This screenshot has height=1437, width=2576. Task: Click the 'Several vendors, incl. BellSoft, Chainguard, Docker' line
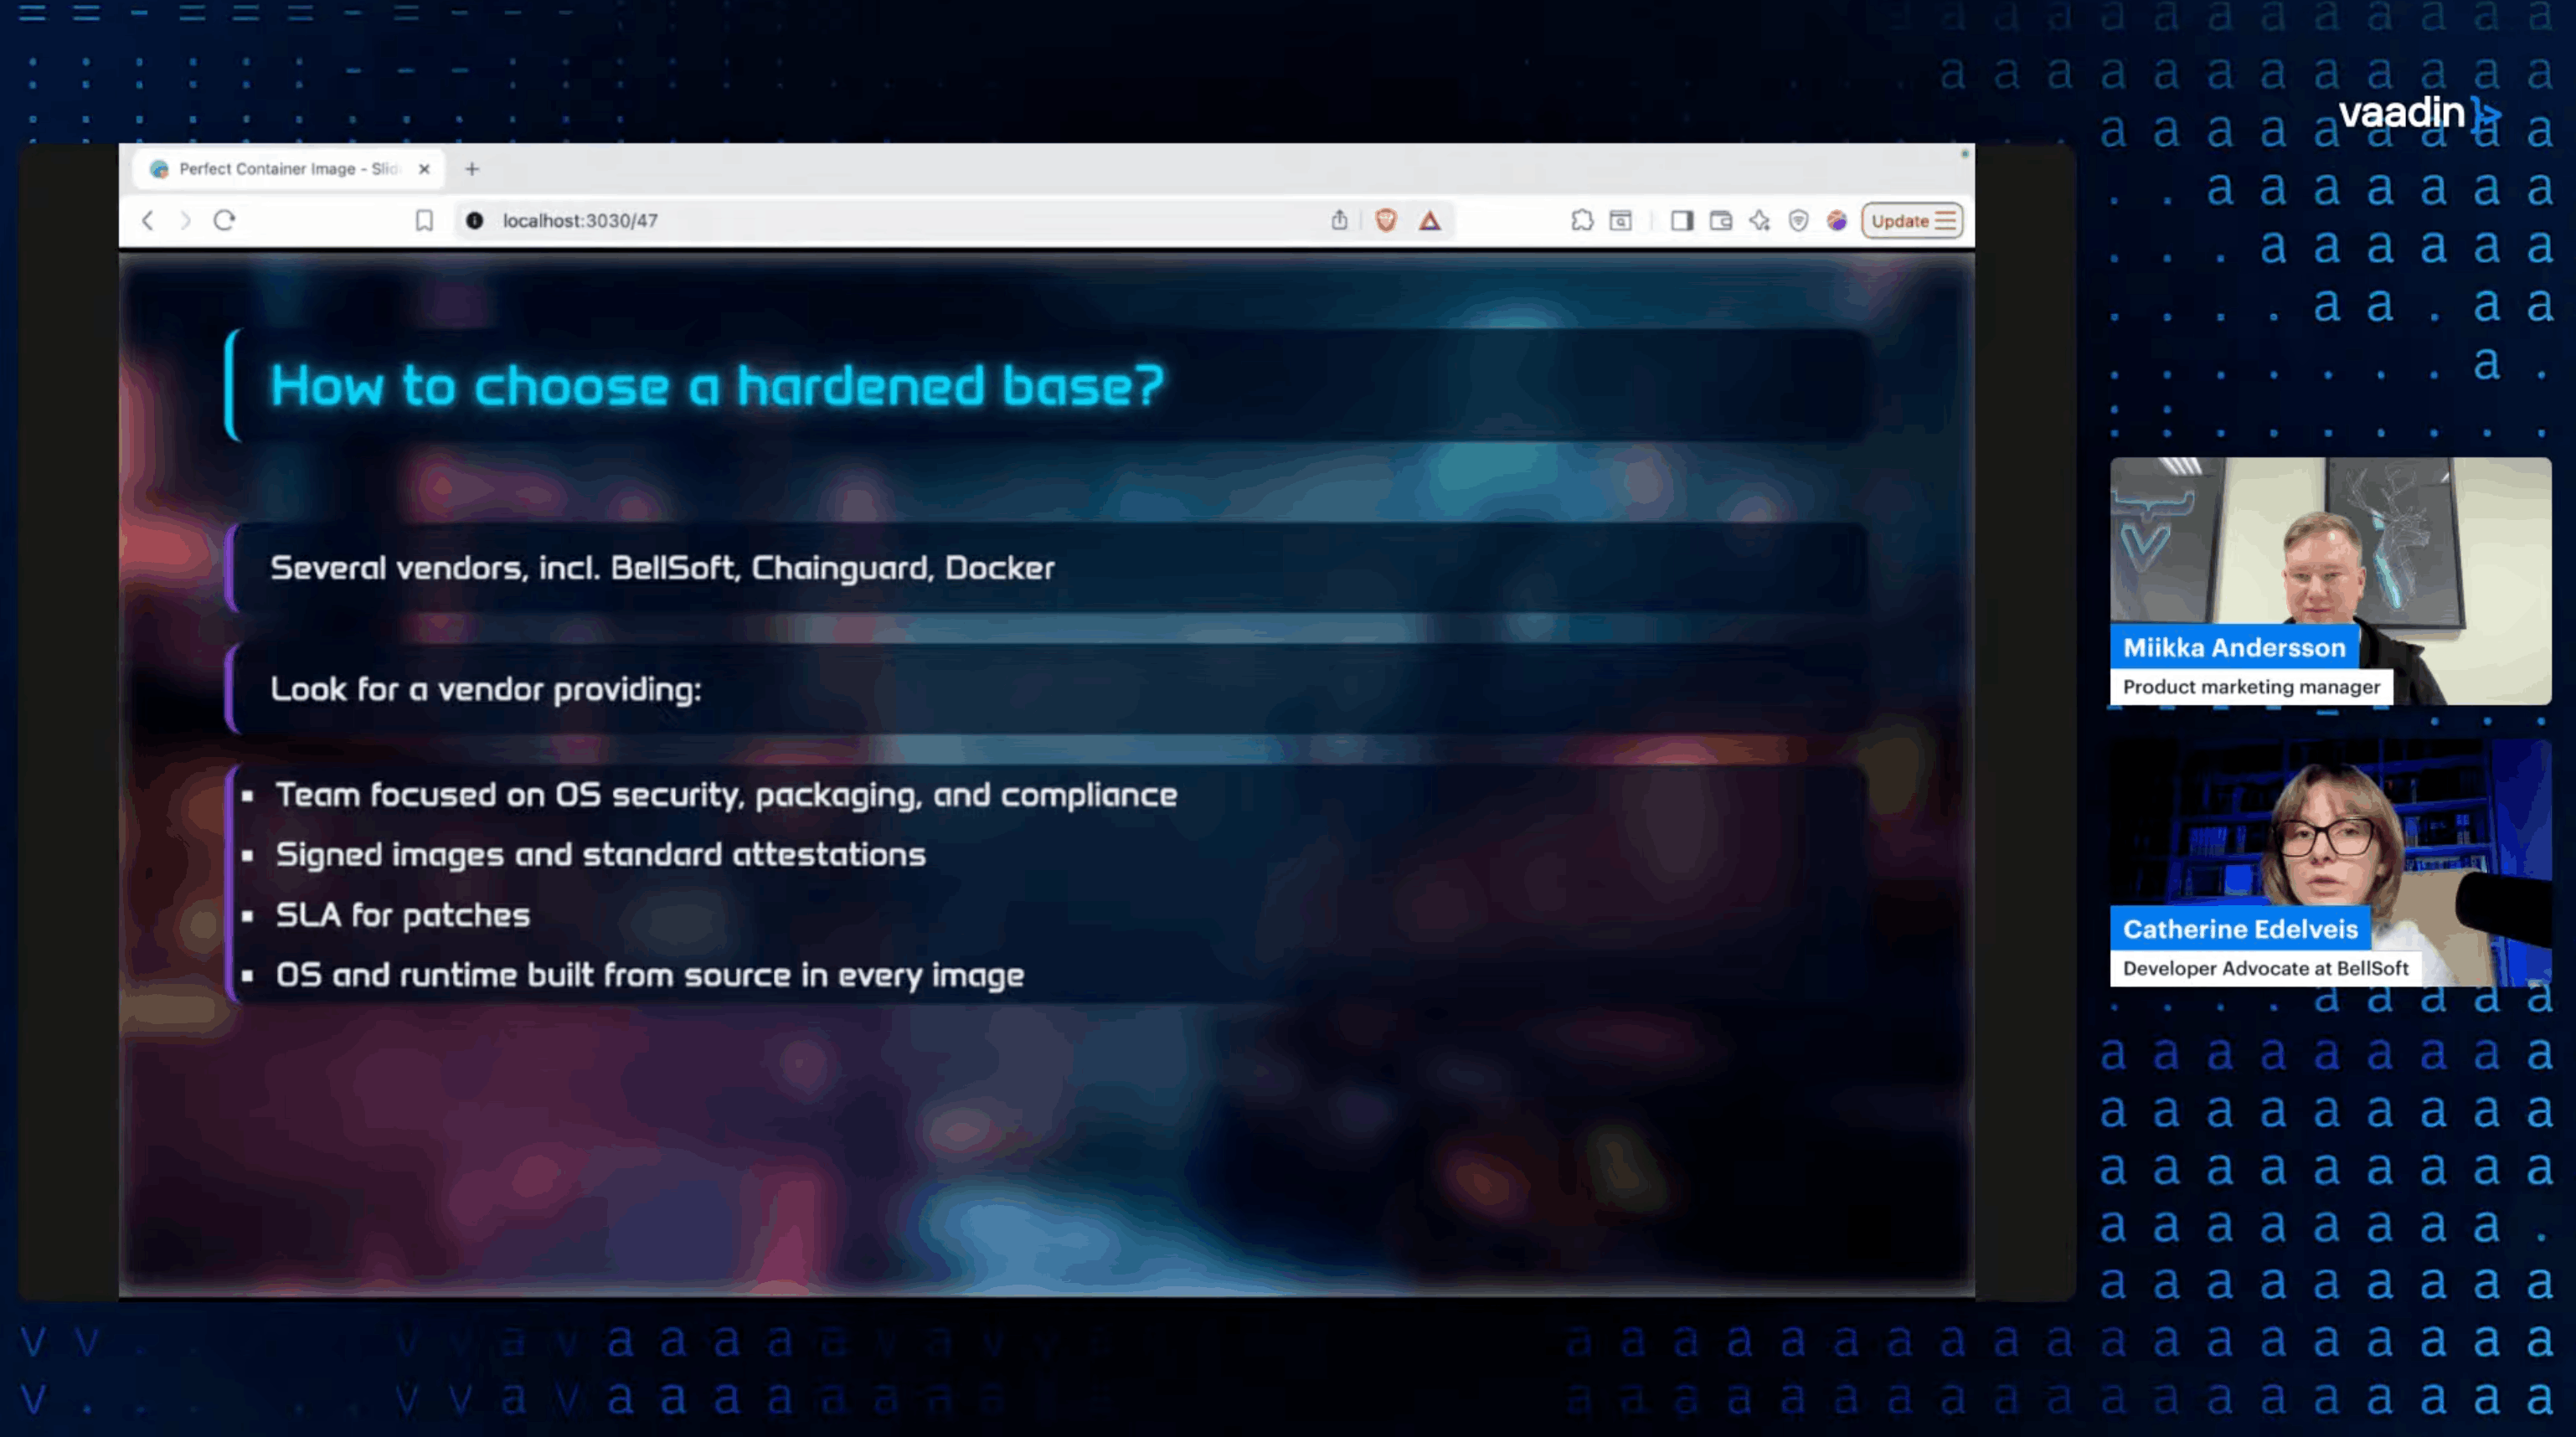(662, 568)
